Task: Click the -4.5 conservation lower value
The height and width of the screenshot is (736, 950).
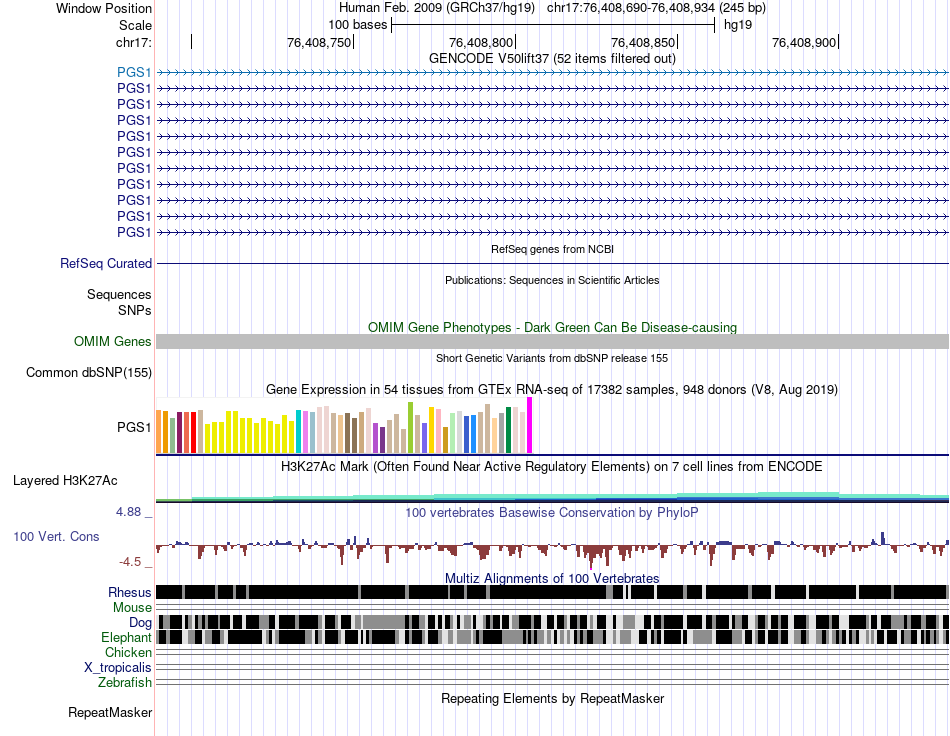Action: tap(130, 562)
